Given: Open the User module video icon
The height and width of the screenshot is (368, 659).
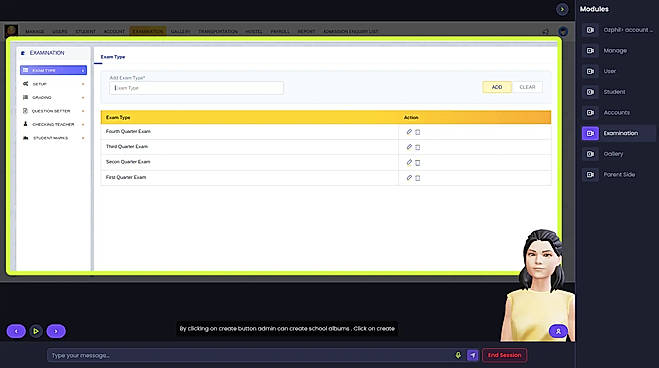Looking at the screenshot, I should pyautogui.click(x=590, y=71).
